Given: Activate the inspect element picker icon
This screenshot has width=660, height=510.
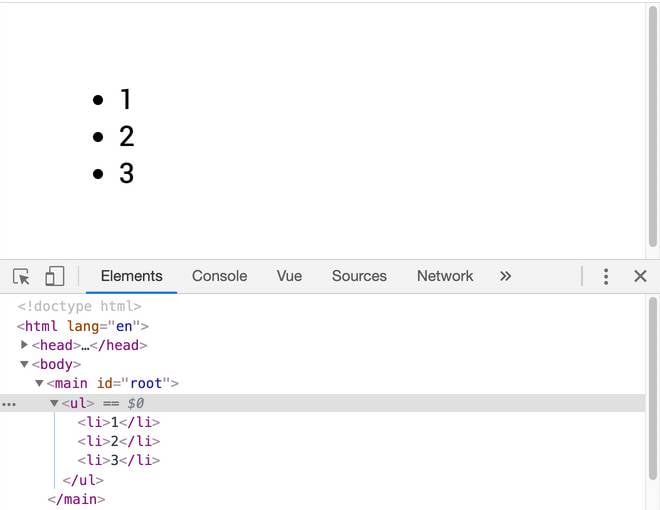Looking at the screenshot, I should 21,276.
